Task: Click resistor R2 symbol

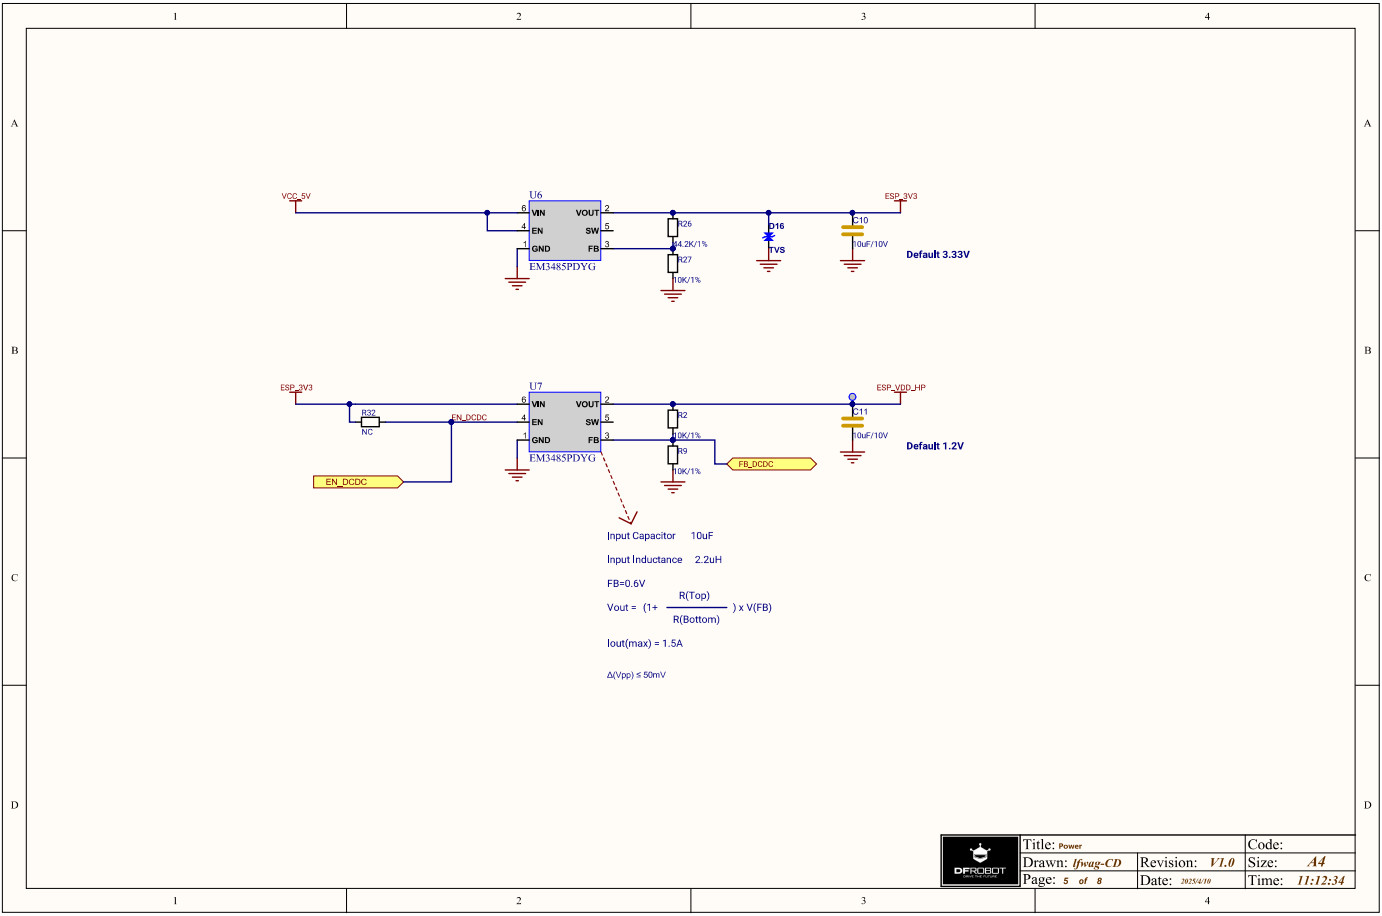Action: pos(673,419)
